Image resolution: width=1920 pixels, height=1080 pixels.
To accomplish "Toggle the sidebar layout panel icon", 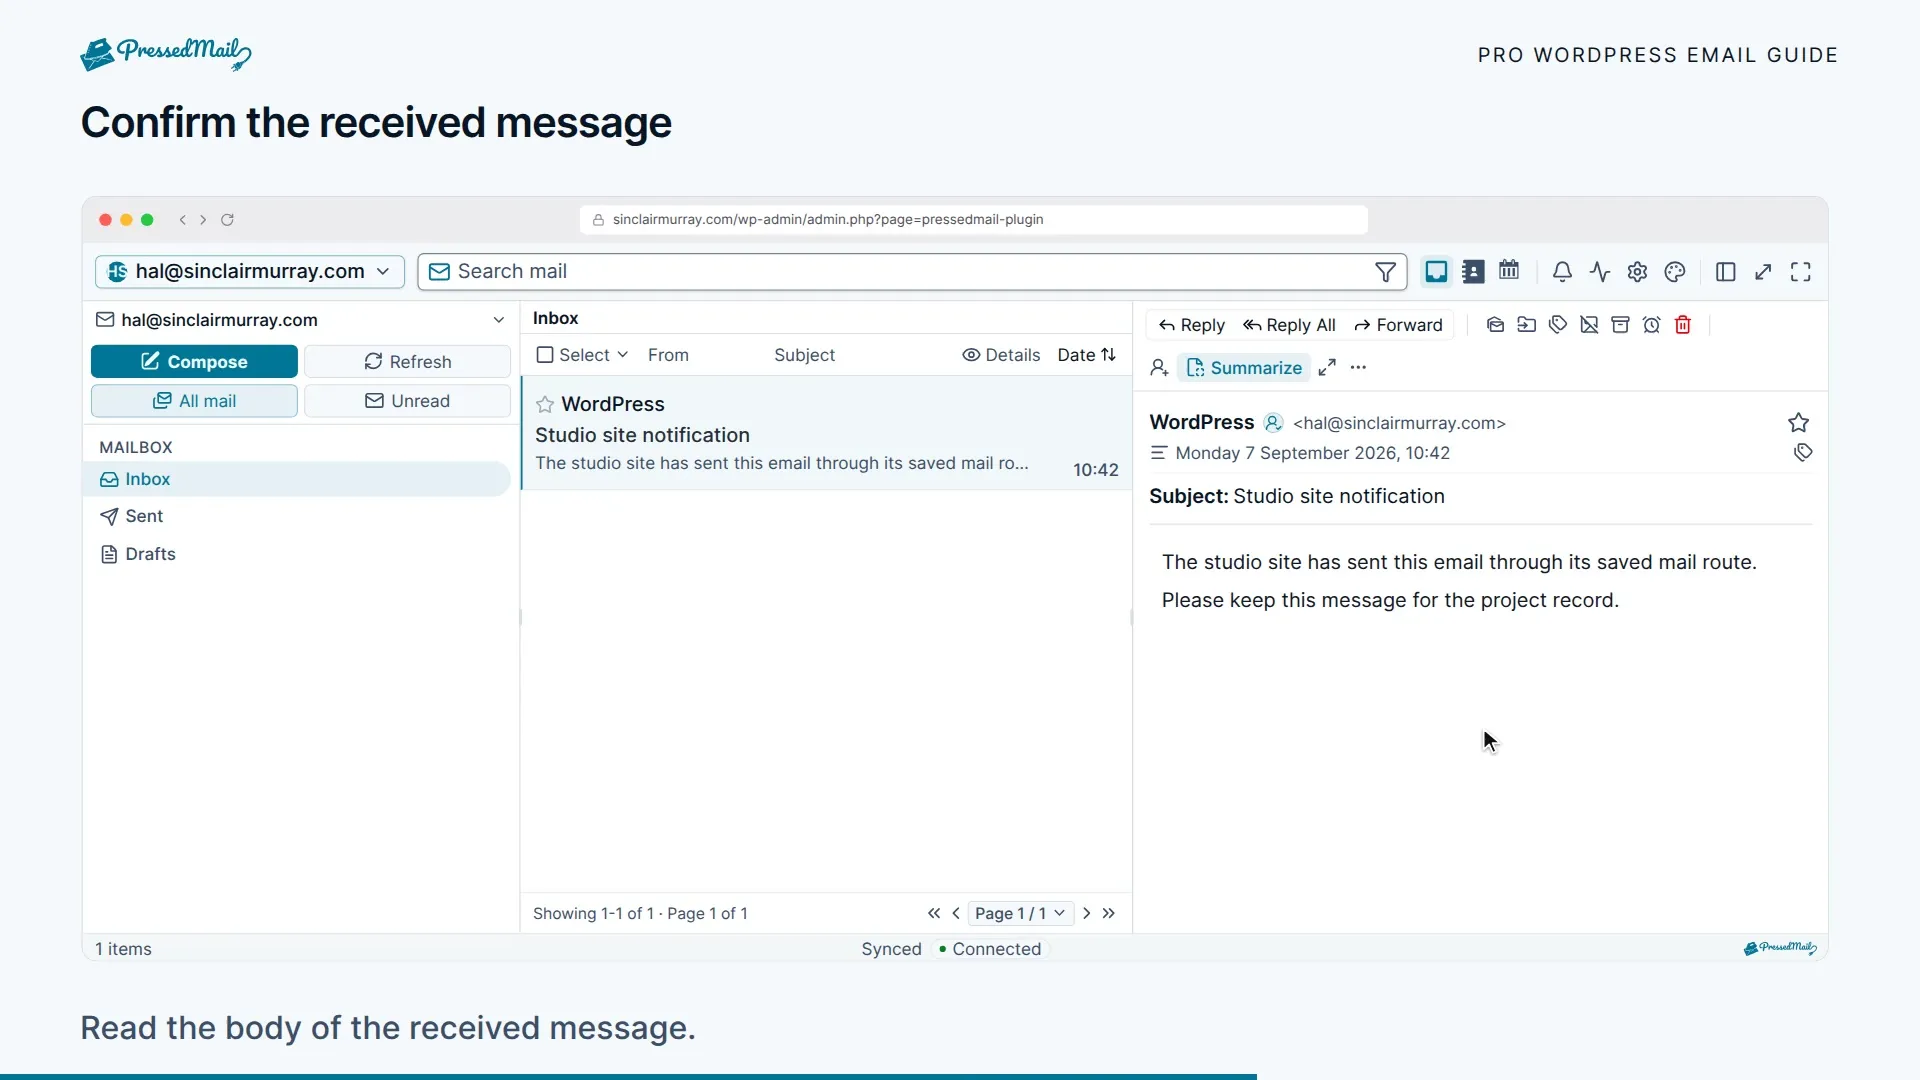I will [x=1725, y=272].
